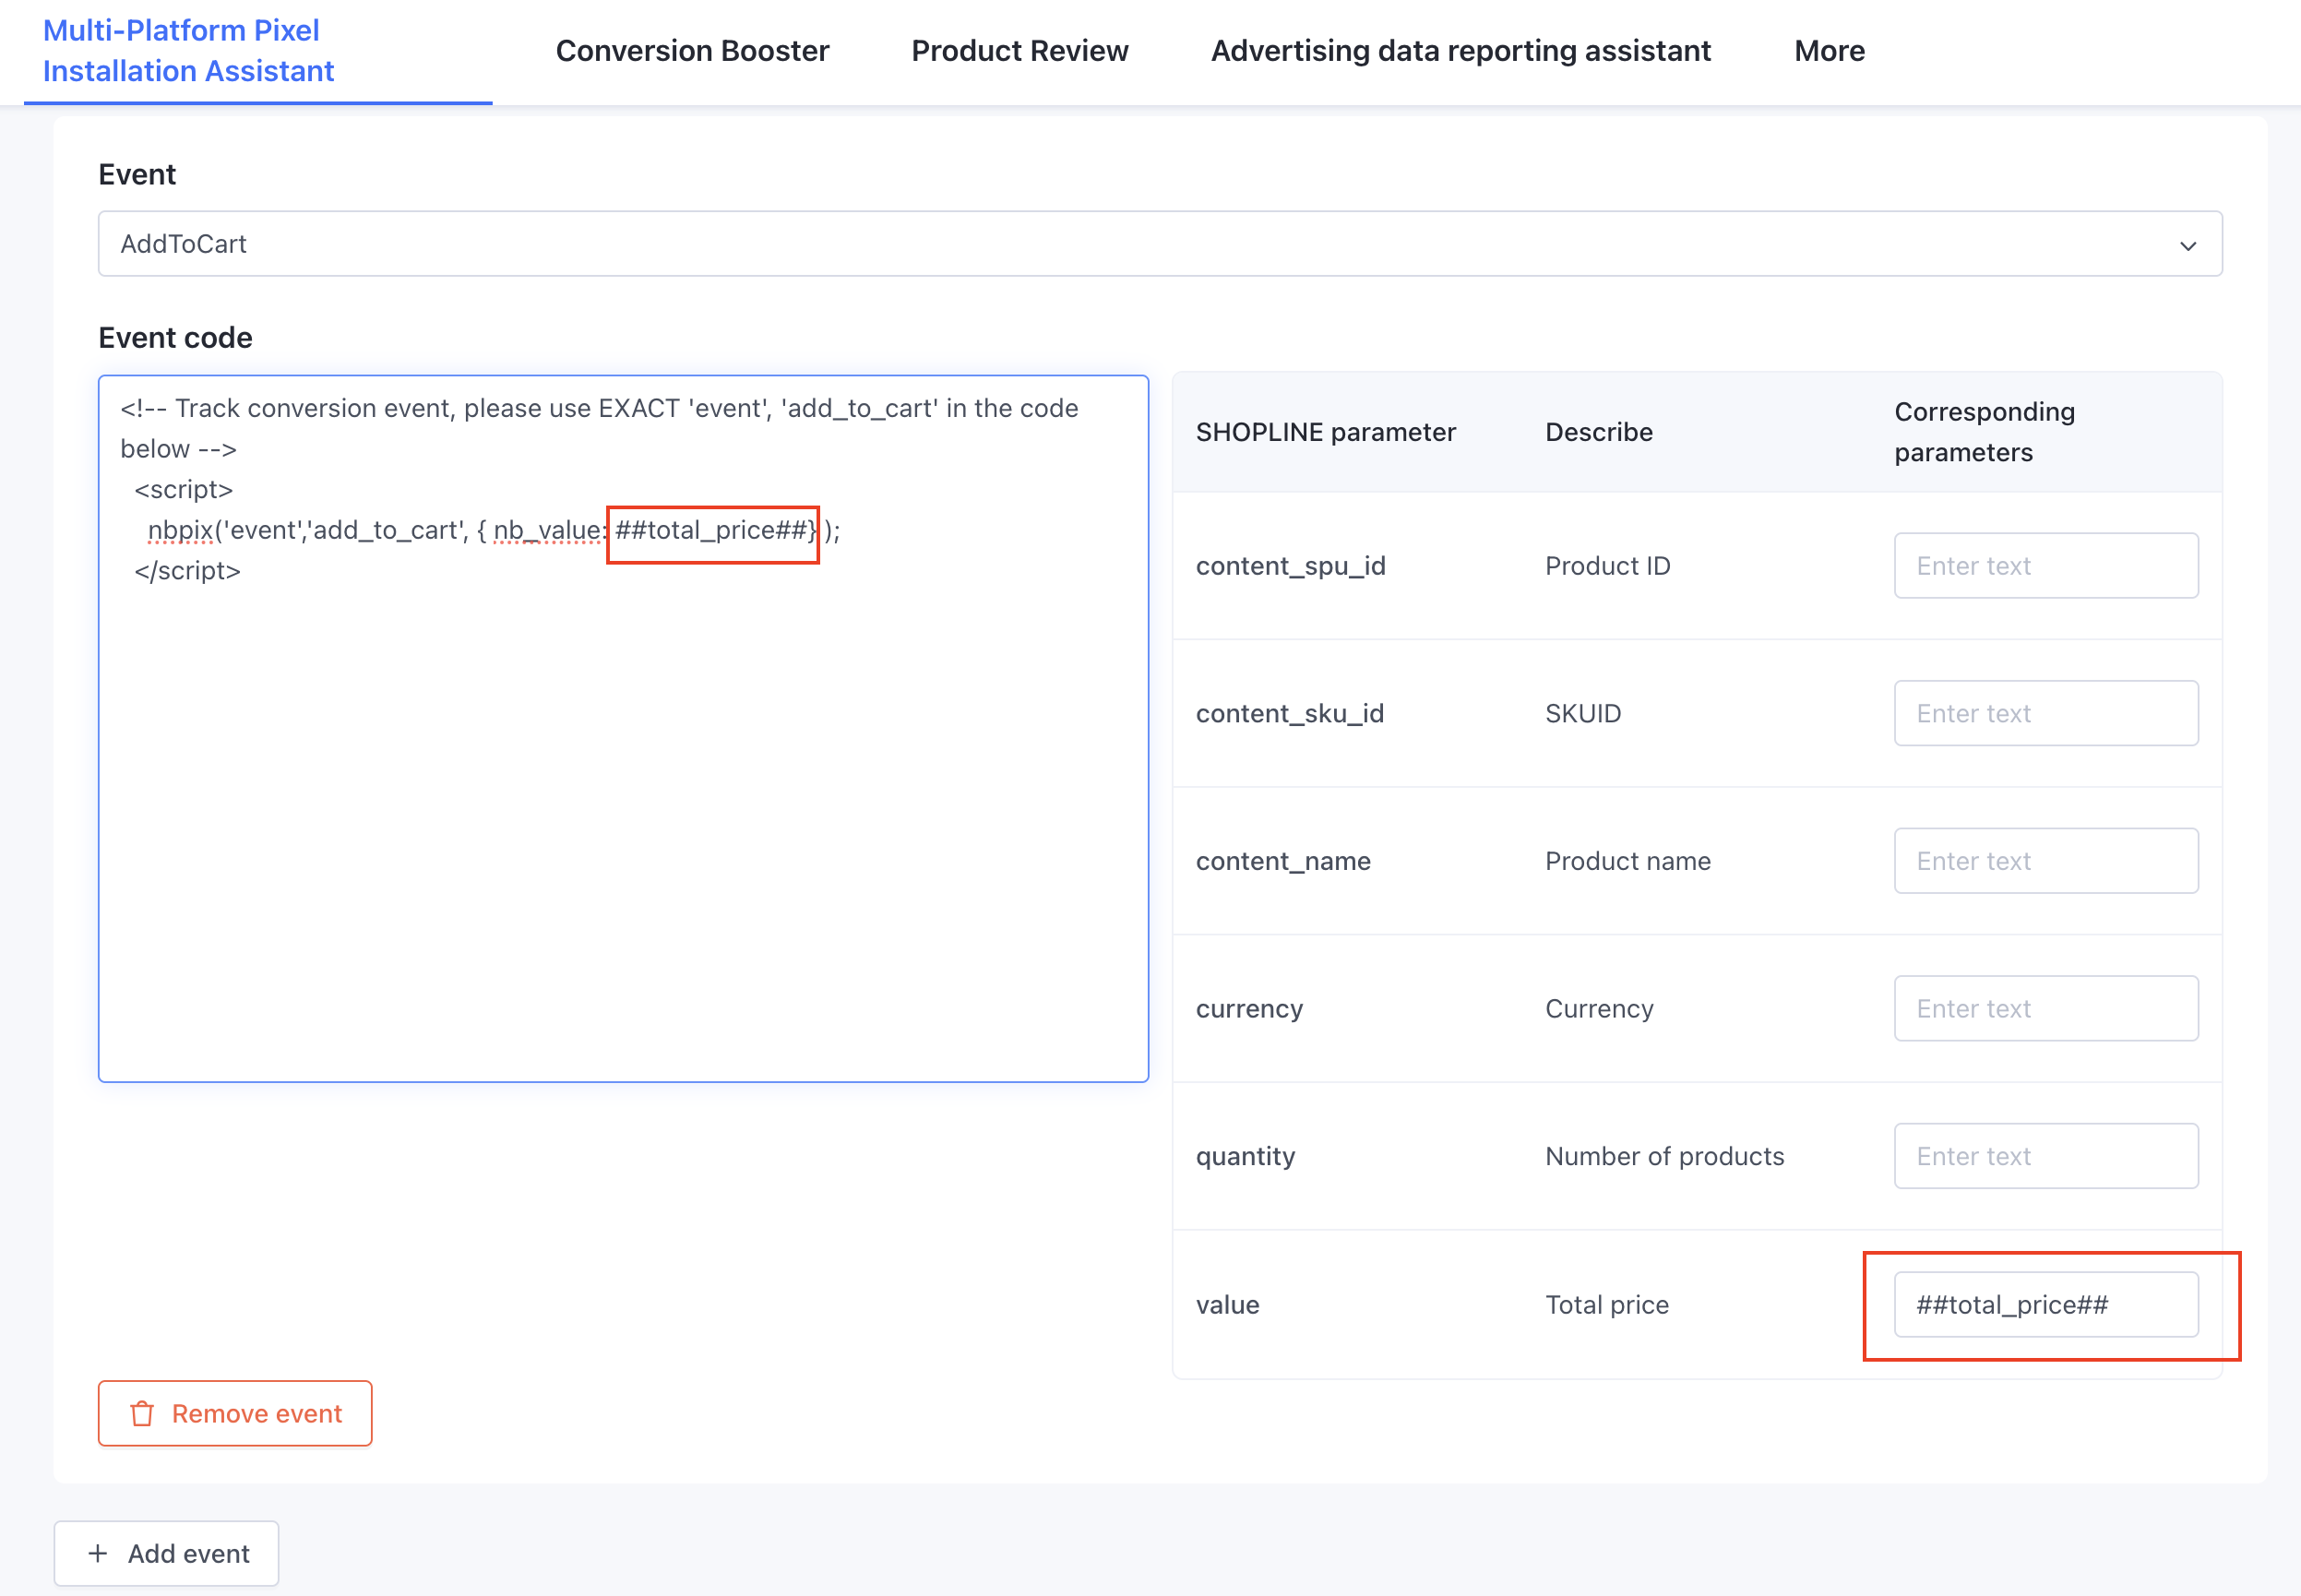
Task: Click the plus icon on Add event
Action: tap(98, 1553)
